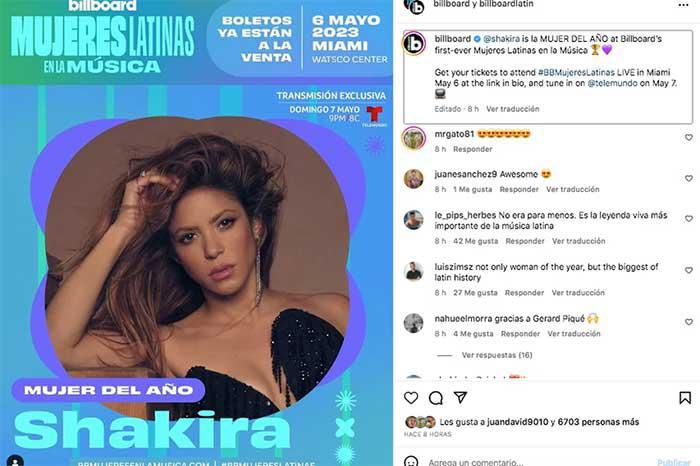The image size is (700, 466).
Task: Open comments via speech bubble icon
Action: click(435, 398)
